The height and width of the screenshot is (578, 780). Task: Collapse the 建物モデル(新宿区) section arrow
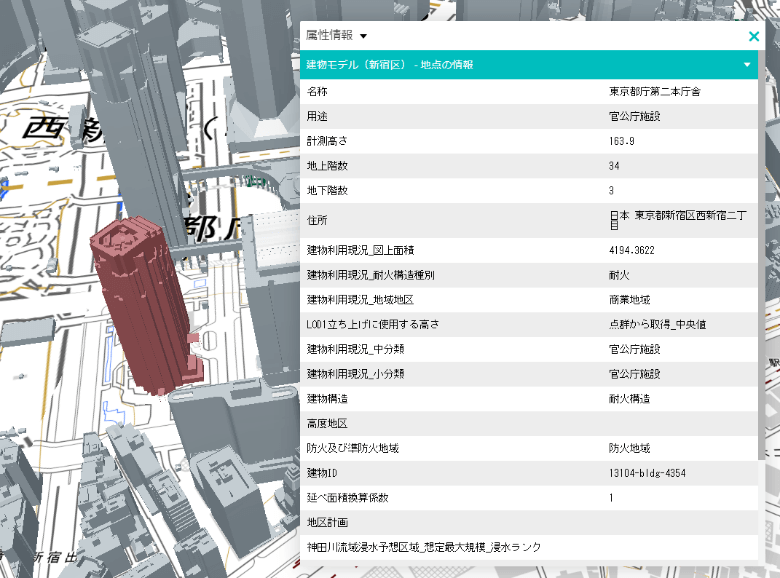point(746,65)
